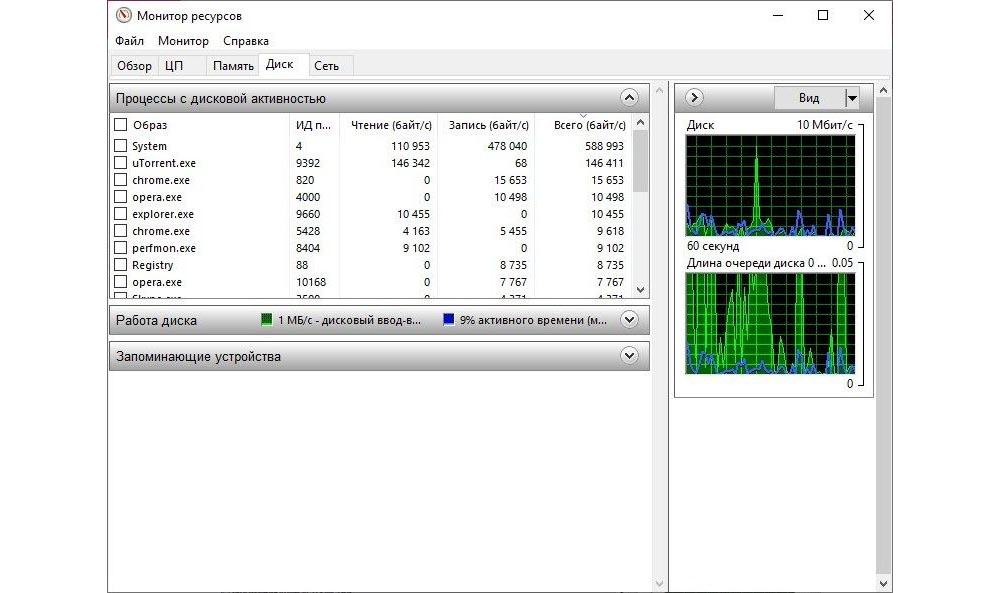Click the PID value 9660
The image size is (1000, 593).
pyautogui.click(x=308, y=214)
